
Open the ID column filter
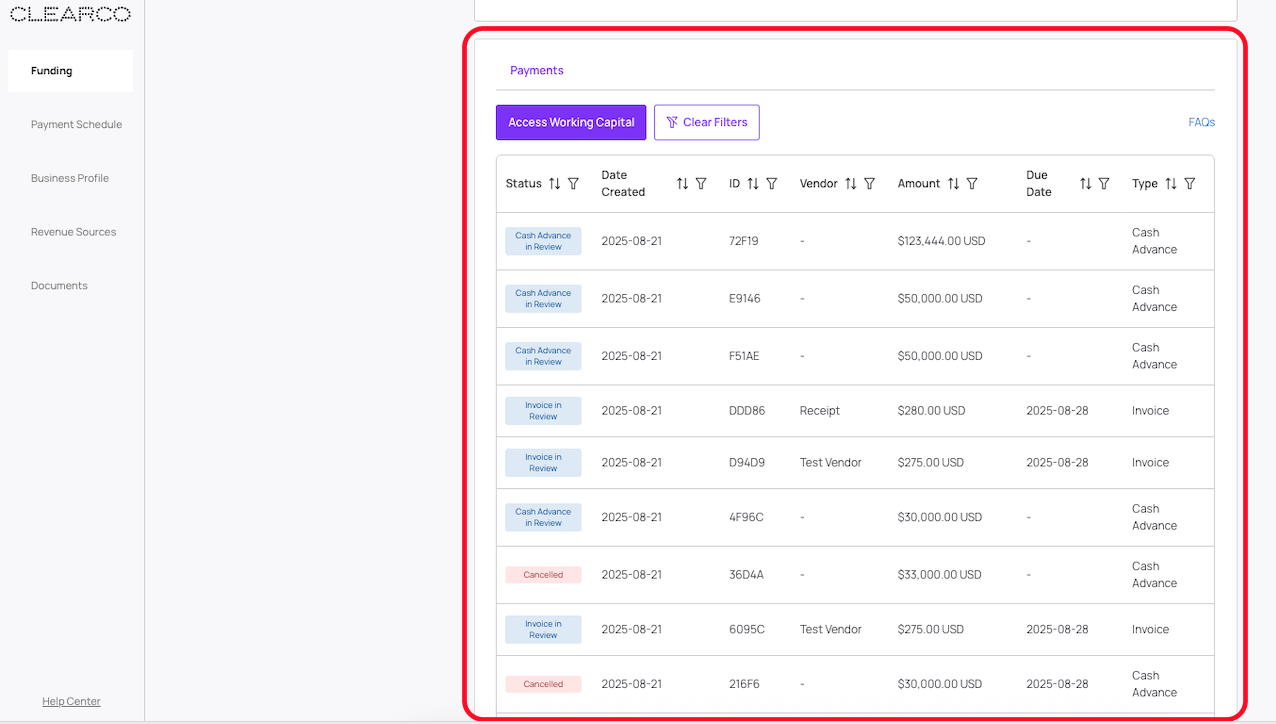point(771,184)
